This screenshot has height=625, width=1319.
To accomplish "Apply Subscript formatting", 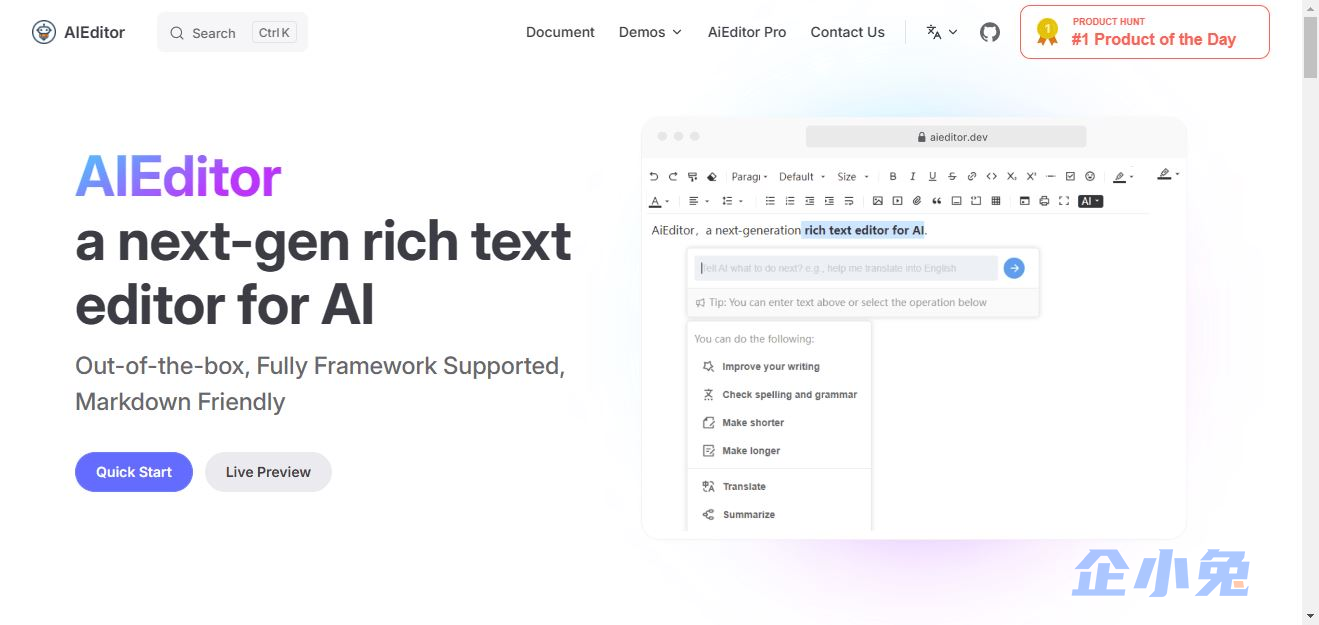I will coord(1011,176).
